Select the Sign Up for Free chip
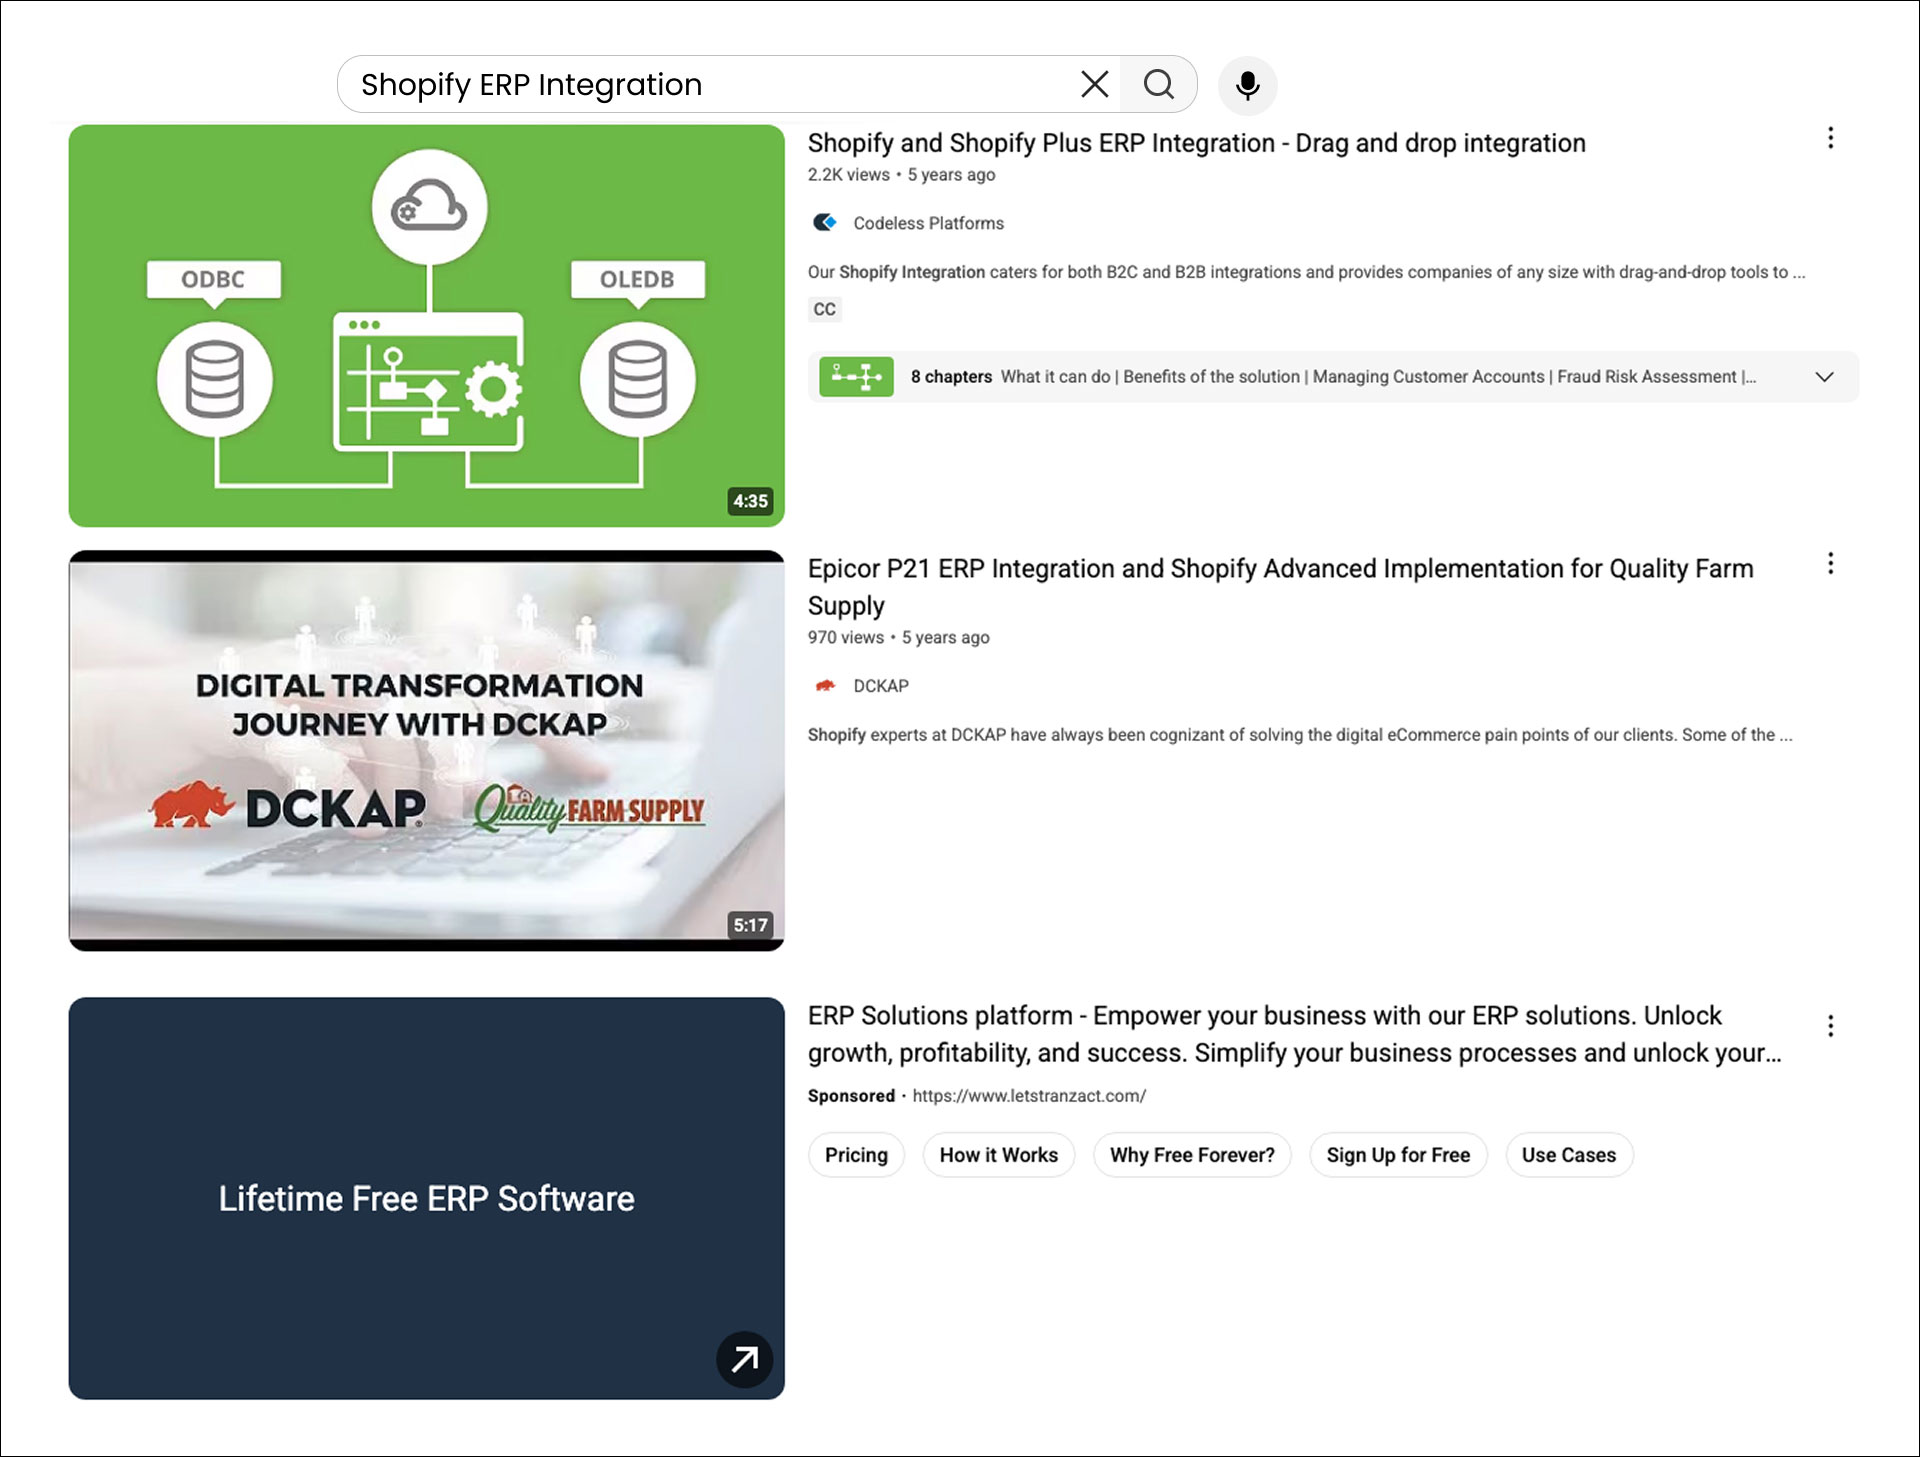 pos(1398,1155)
